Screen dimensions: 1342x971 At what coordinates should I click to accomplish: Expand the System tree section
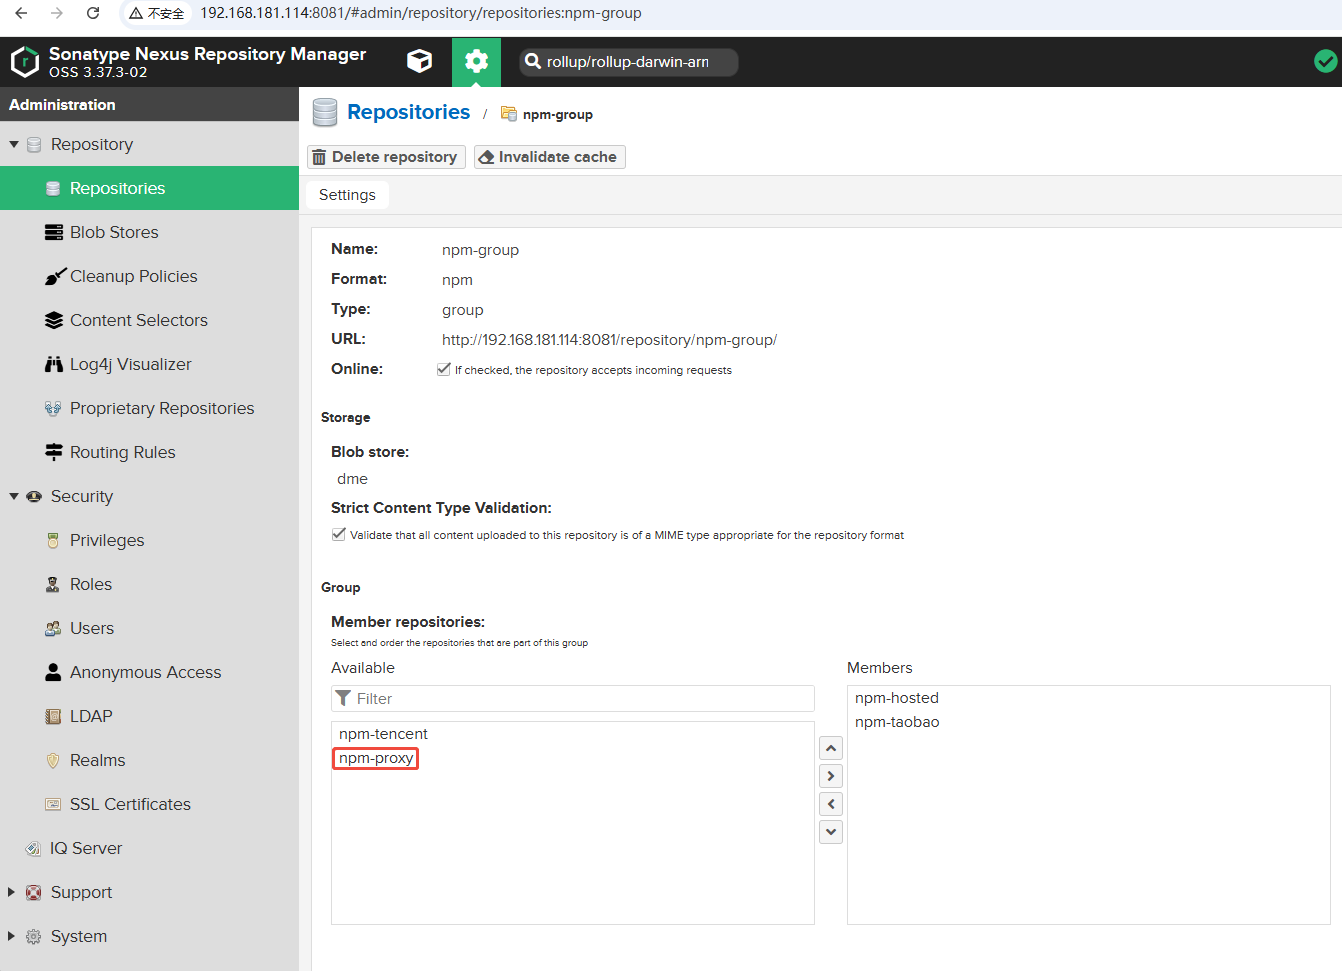click(12, 936)
